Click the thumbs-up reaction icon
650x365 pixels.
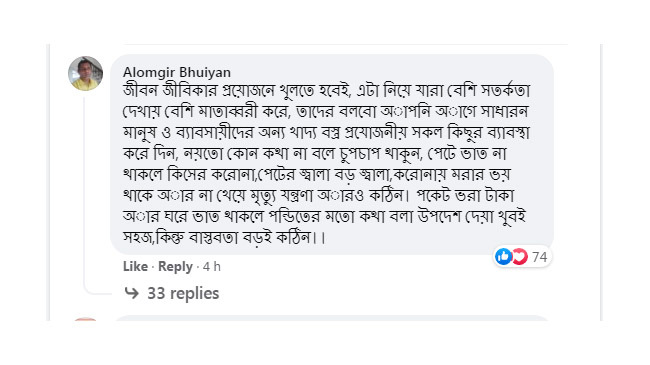click(x=504, y=257)
